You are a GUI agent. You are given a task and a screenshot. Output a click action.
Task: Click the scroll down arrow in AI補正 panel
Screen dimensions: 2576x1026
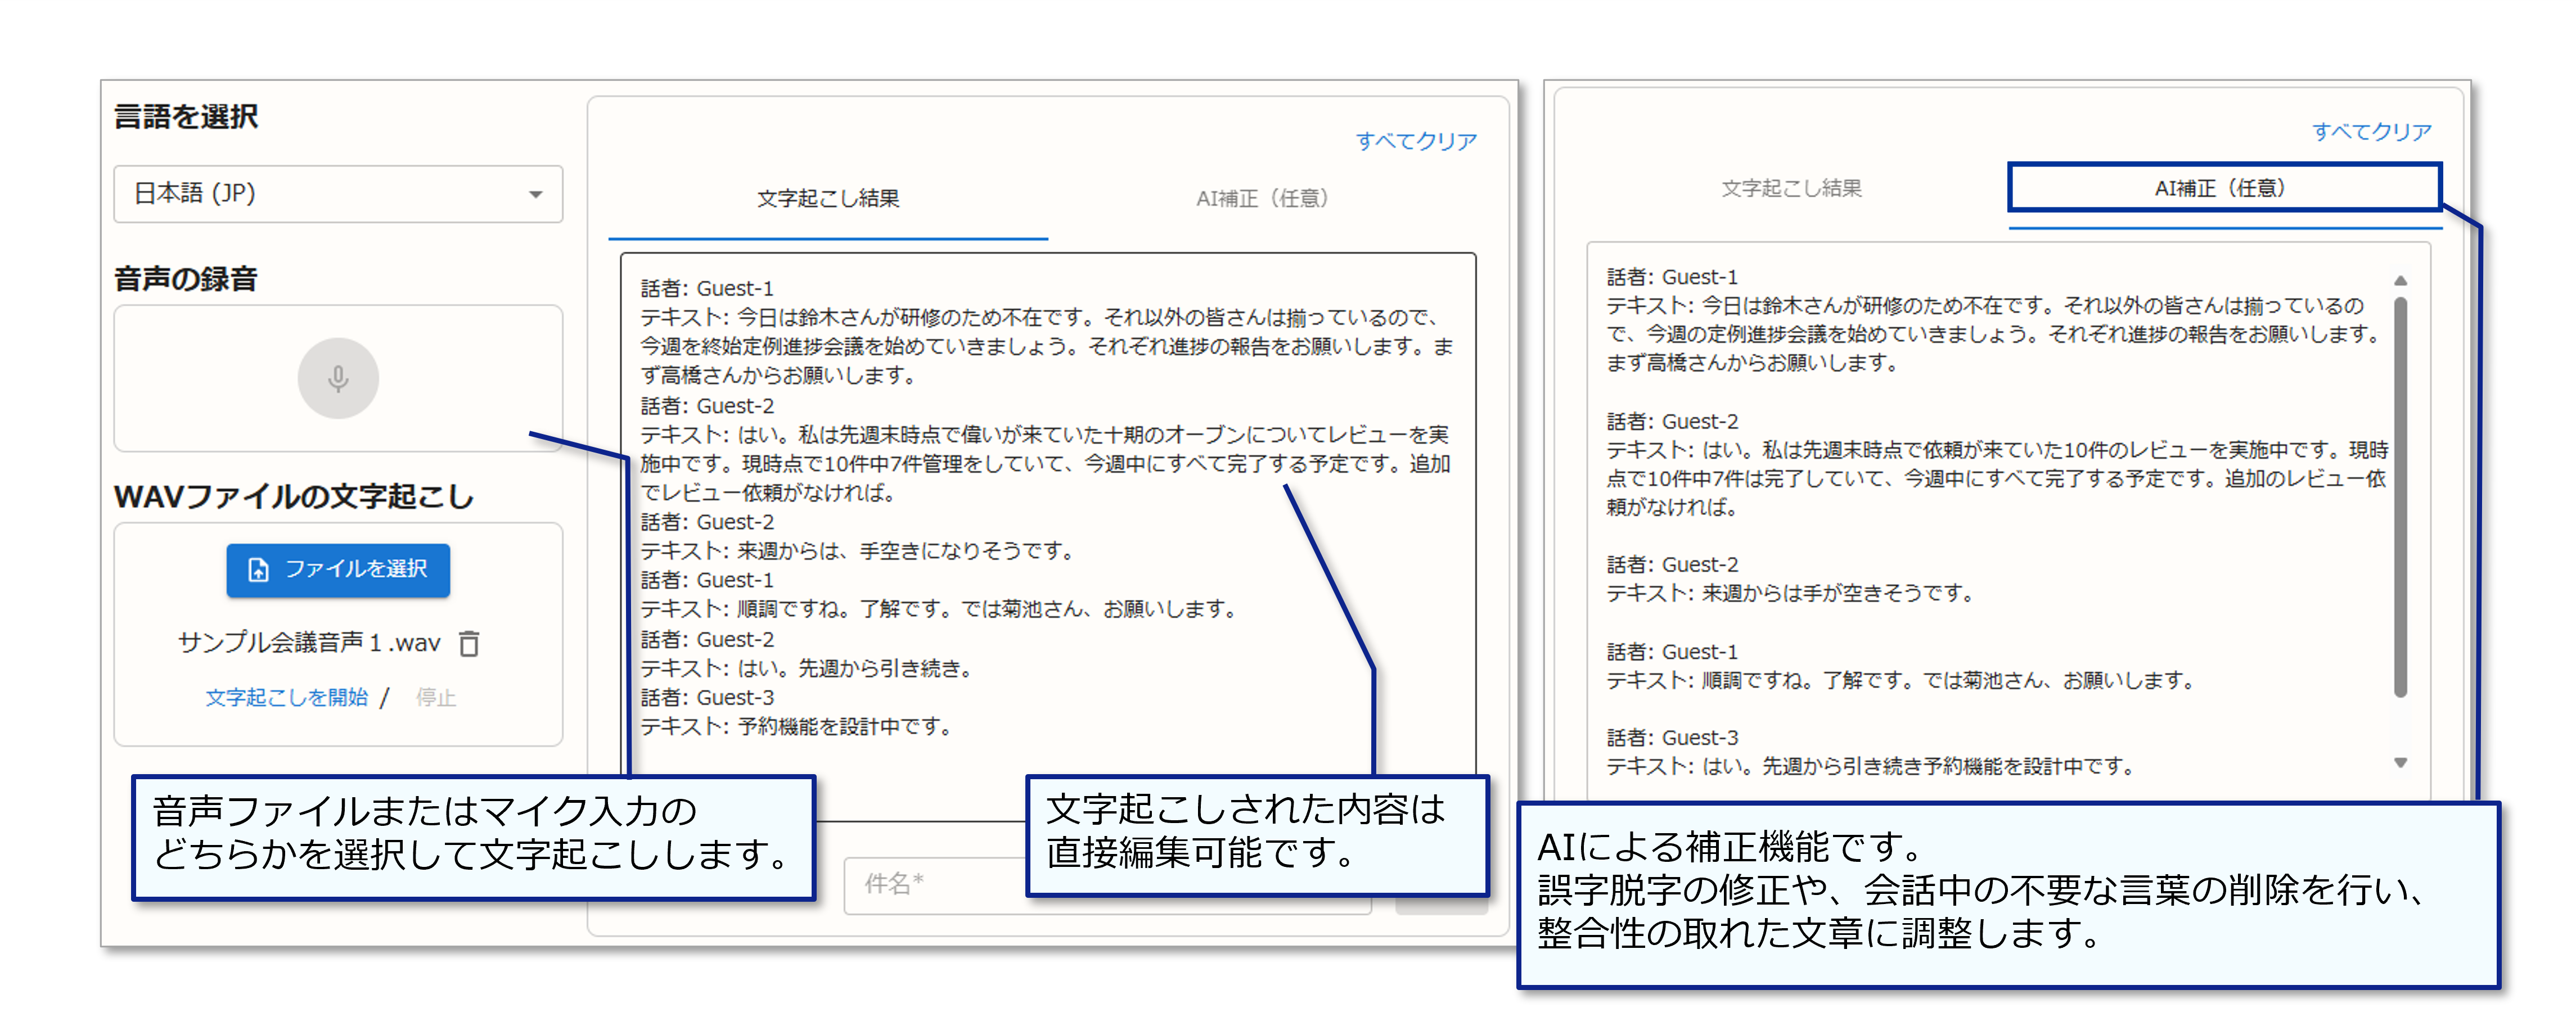click(2400, 763)
